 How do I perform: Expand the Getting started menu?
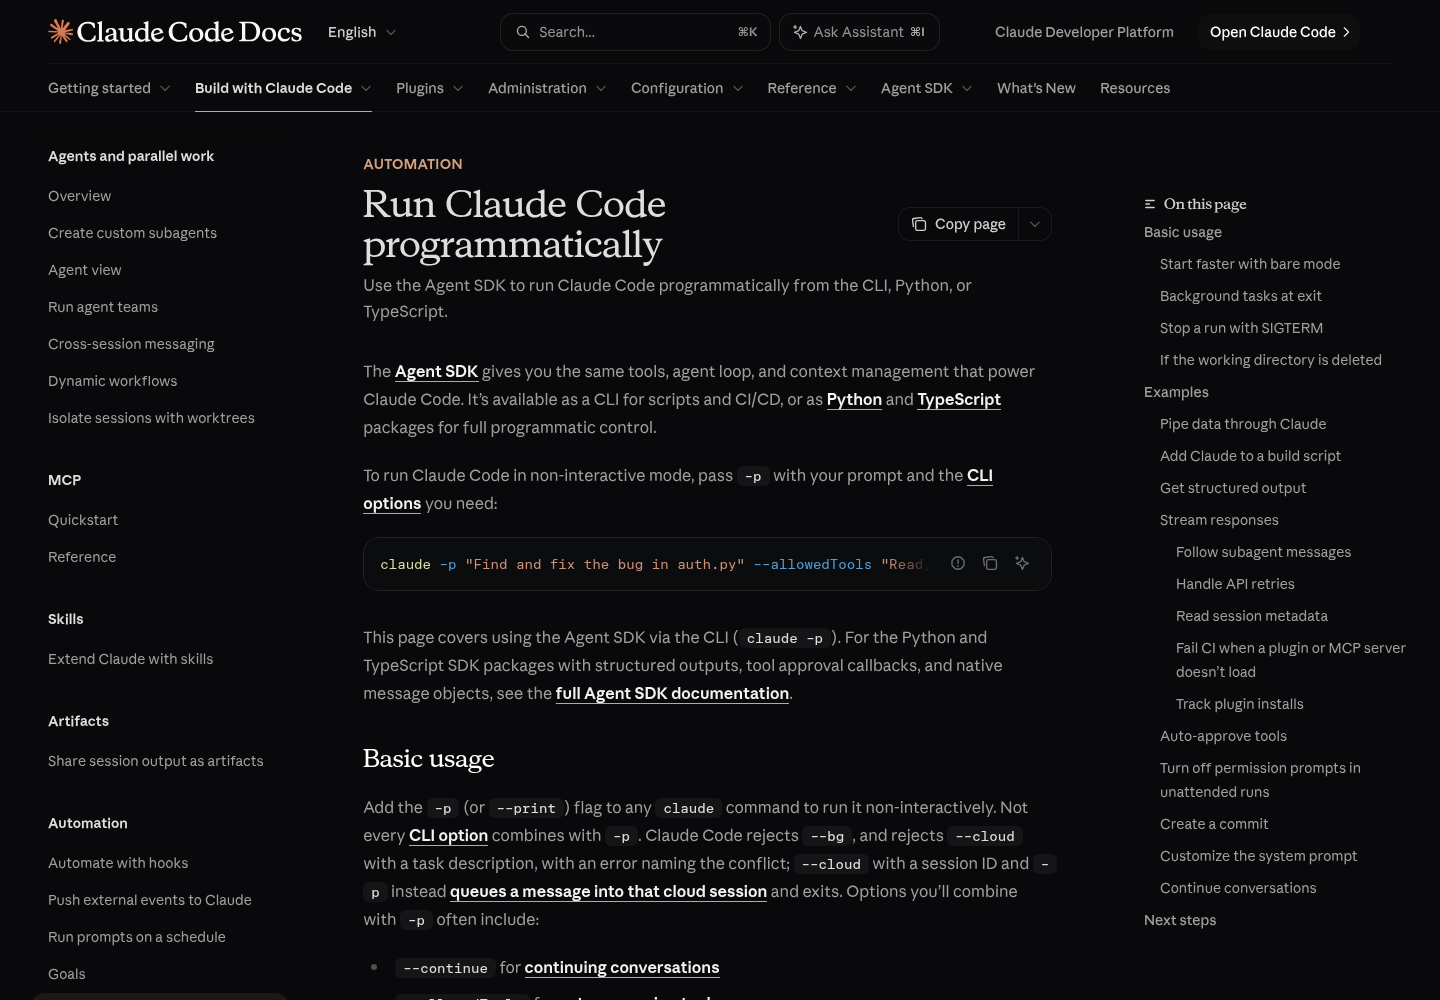(x=109, y=88)
